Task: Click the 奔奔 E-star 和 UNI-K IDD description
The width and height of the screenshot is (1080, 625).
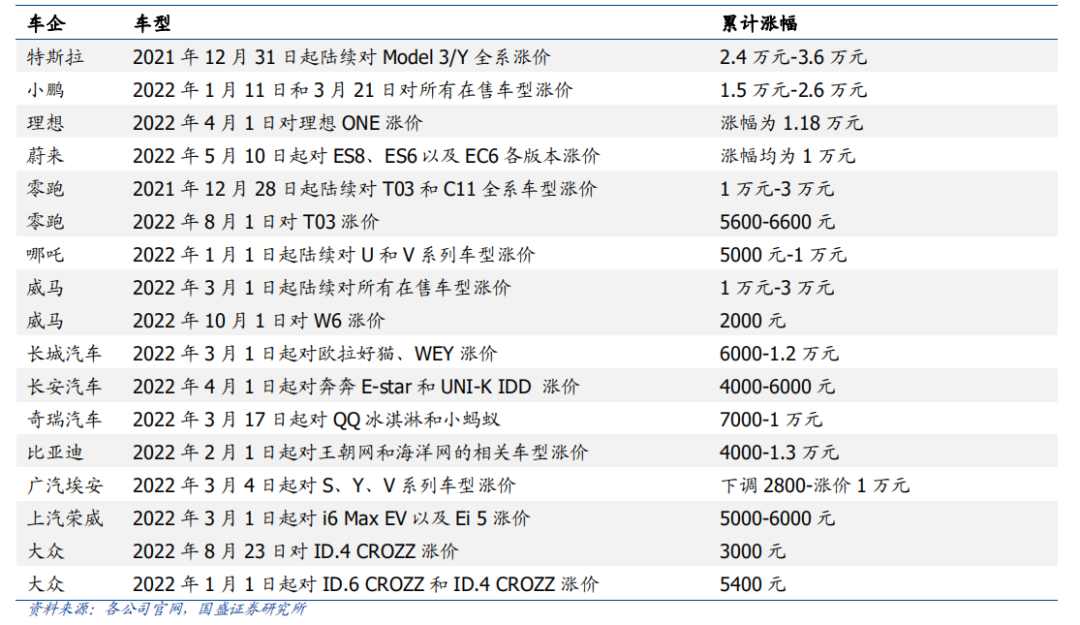Action: 356,387
